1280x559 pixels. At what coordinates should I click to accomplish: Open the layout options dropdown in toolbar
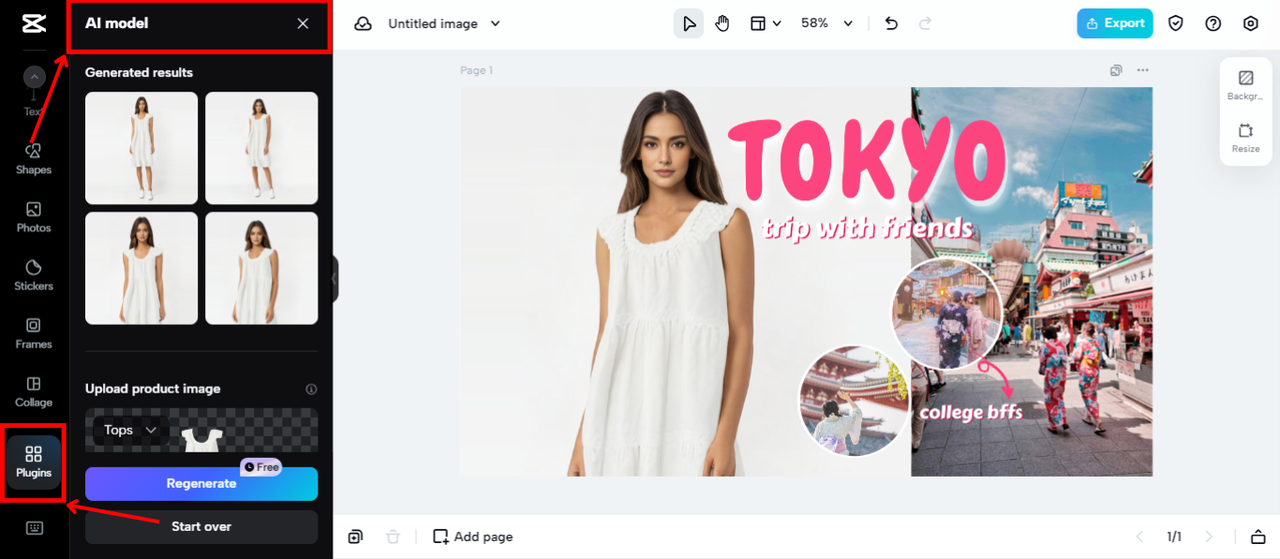coord(766,24)
